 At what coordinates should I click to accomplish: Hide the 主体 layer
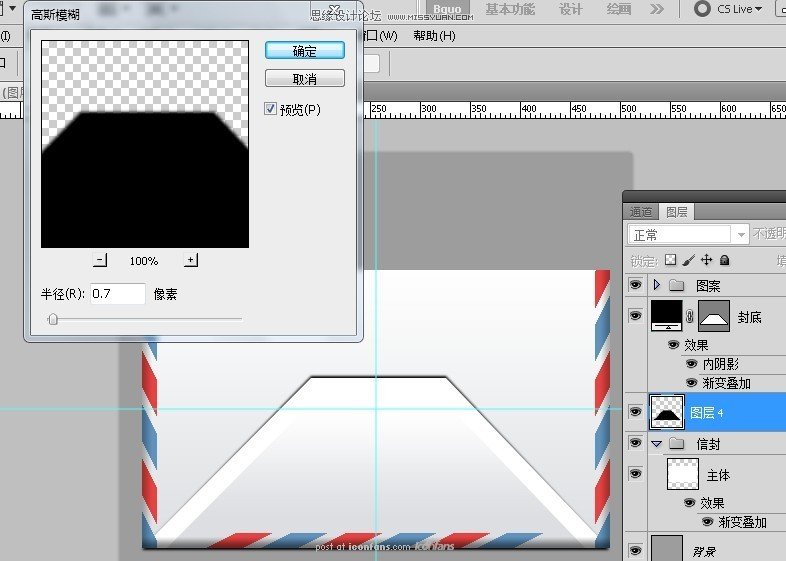click(635, 474)
